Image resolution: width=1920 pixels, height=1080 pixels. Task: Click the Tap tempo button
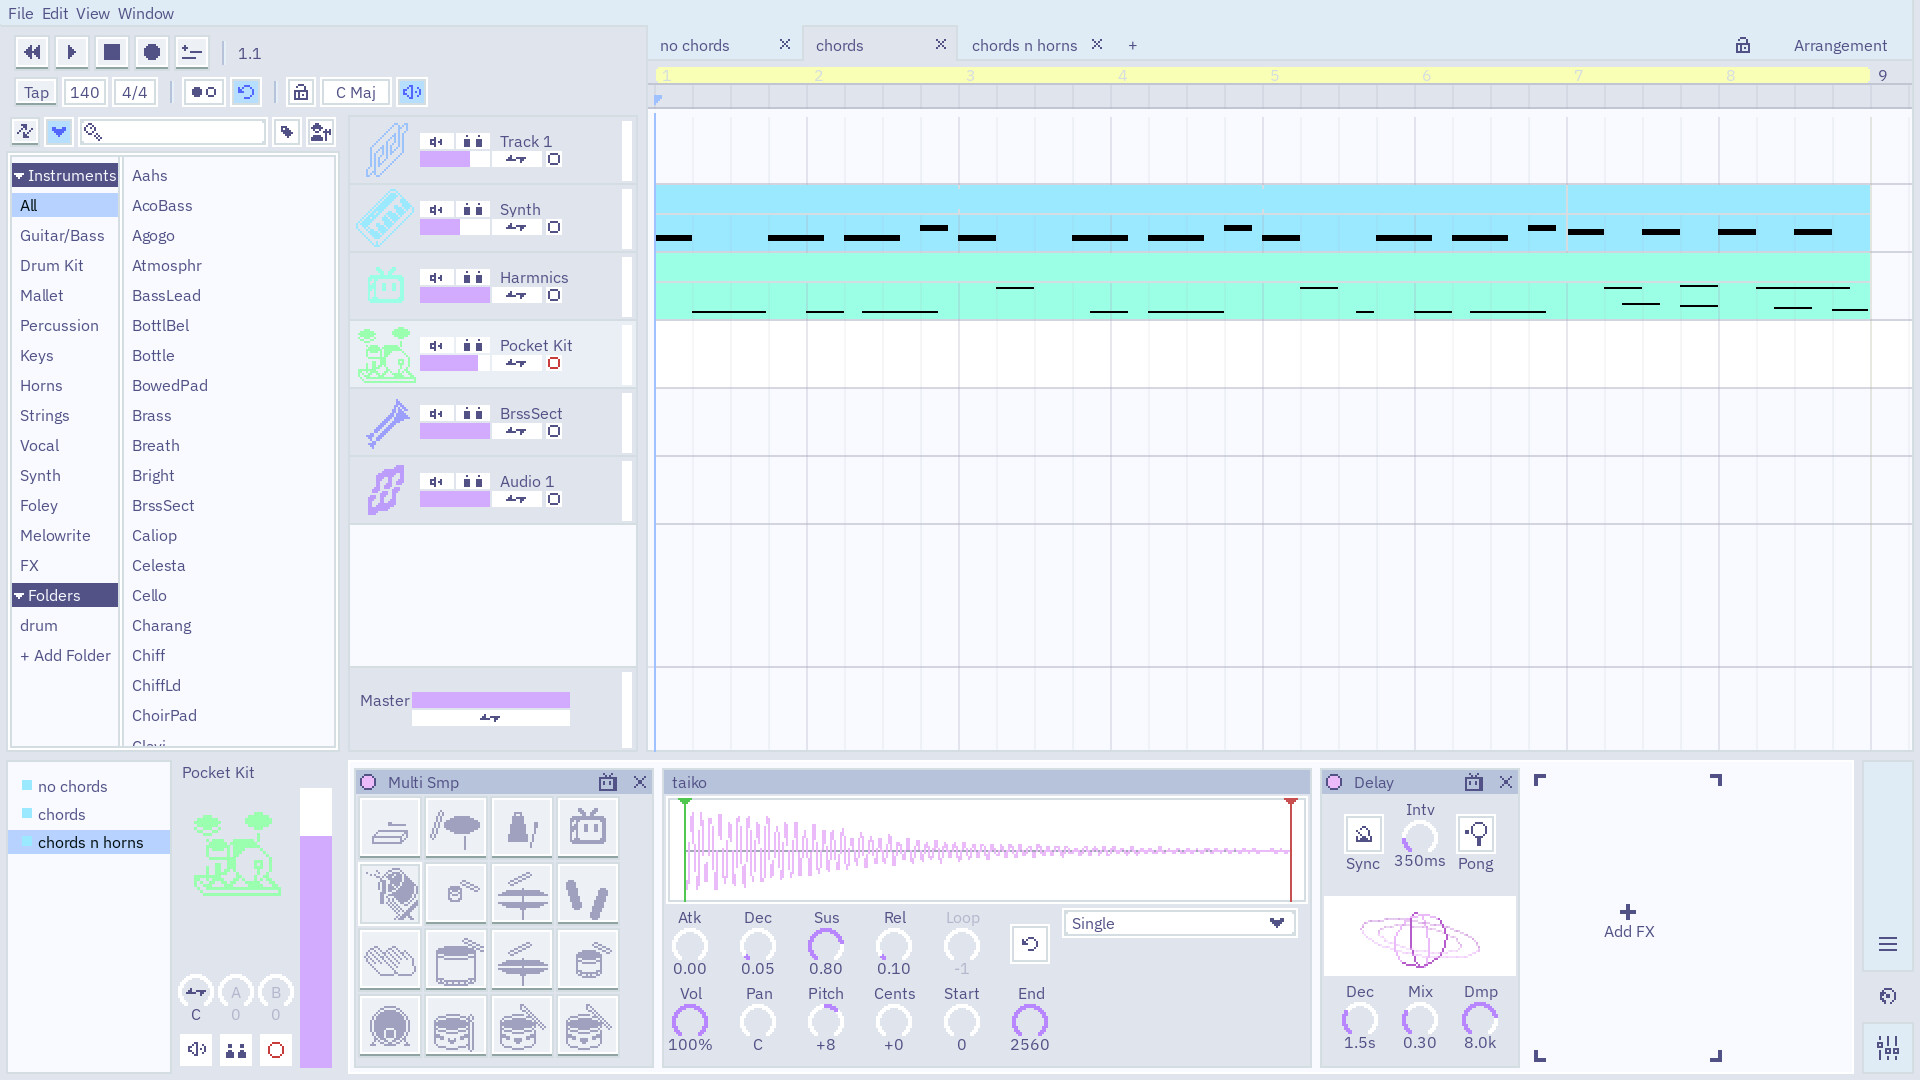(x=36, y=92)
